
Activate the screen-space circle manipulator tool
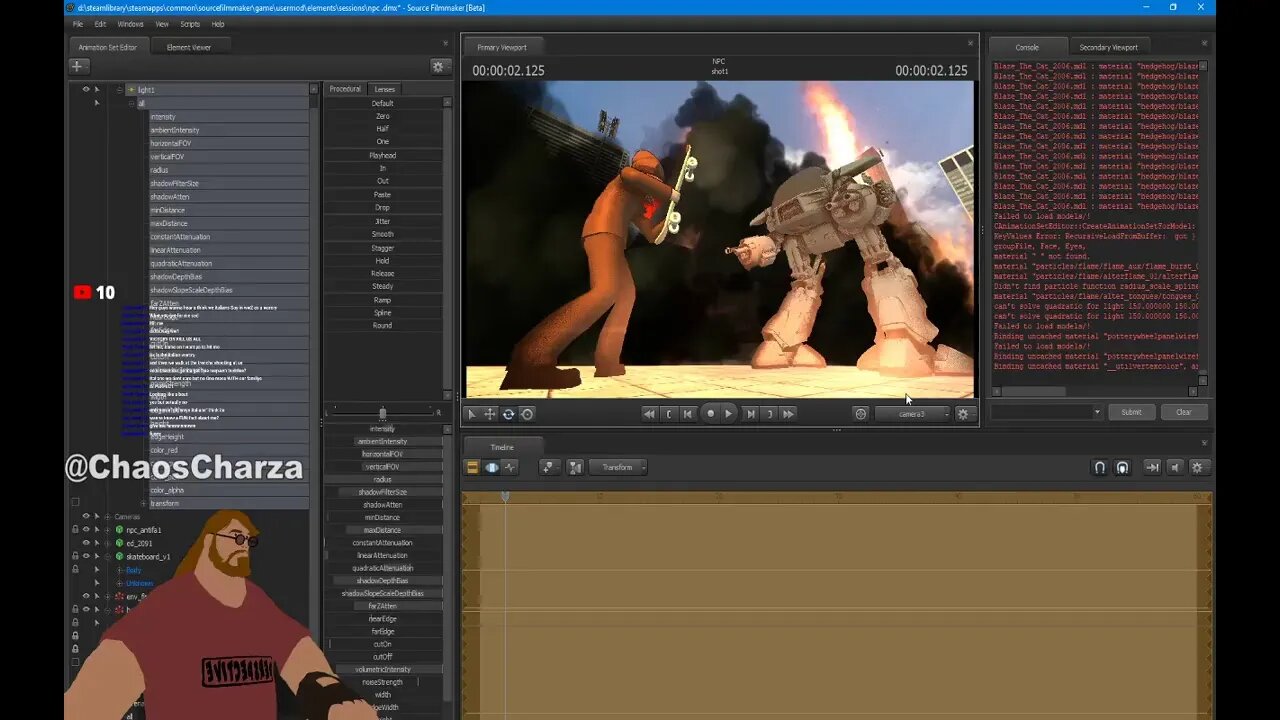pyautogui.click(x=527, y=414)
